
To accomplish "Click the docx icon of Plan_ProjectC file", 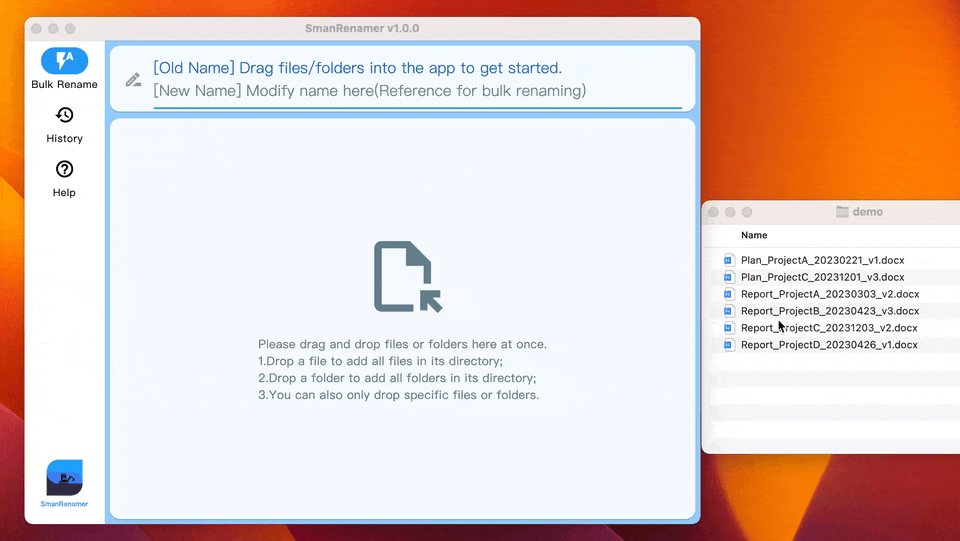I will [728, 277].
